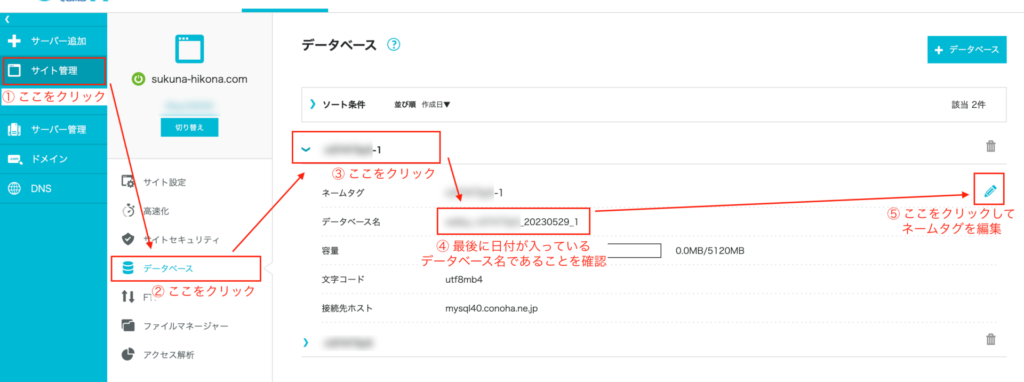
Task: Click the sukuna-hikona.com site name
Action: [199, 80]
